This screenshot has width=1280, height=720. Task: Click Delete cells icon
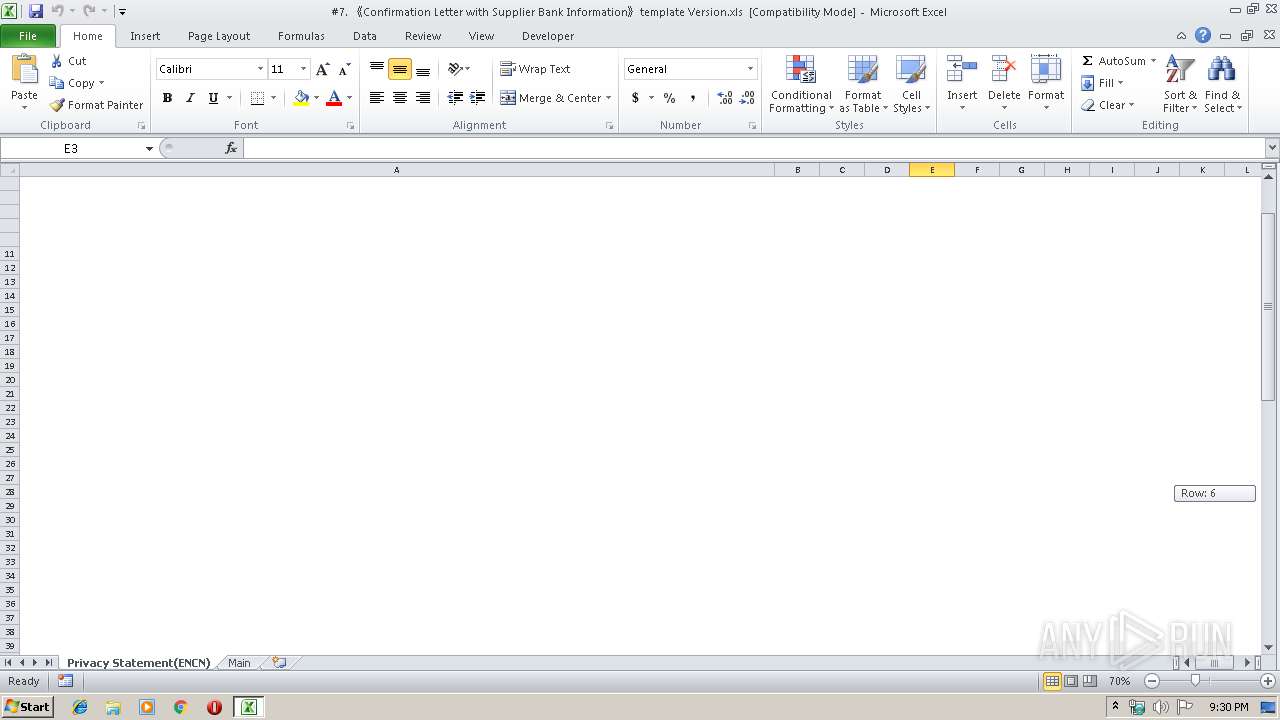pyautogui.click(x=1004, y=70)
